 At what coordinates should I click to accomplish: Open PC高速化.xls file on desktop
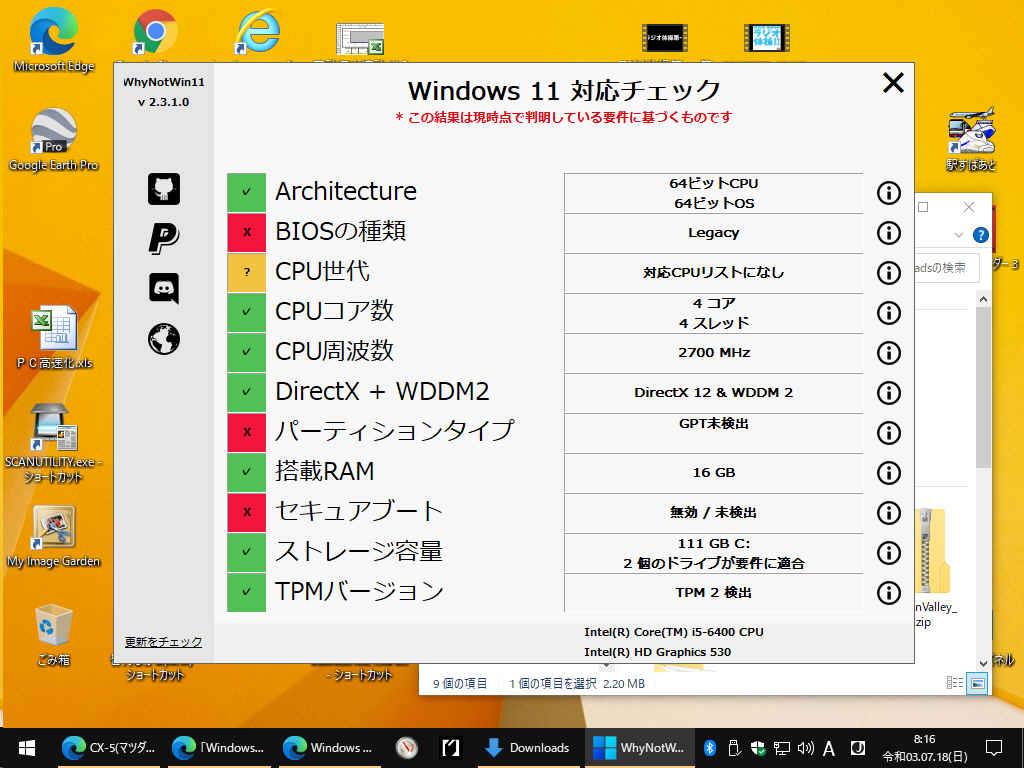click(54, 338)
